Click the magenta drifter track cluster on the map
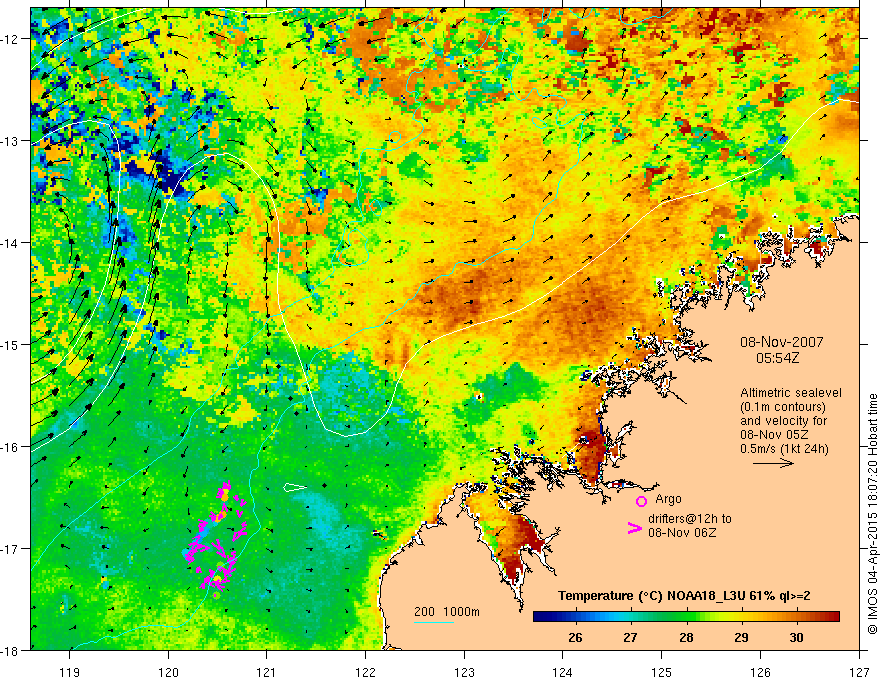880x680 pixels. click(x=216, y=540)
